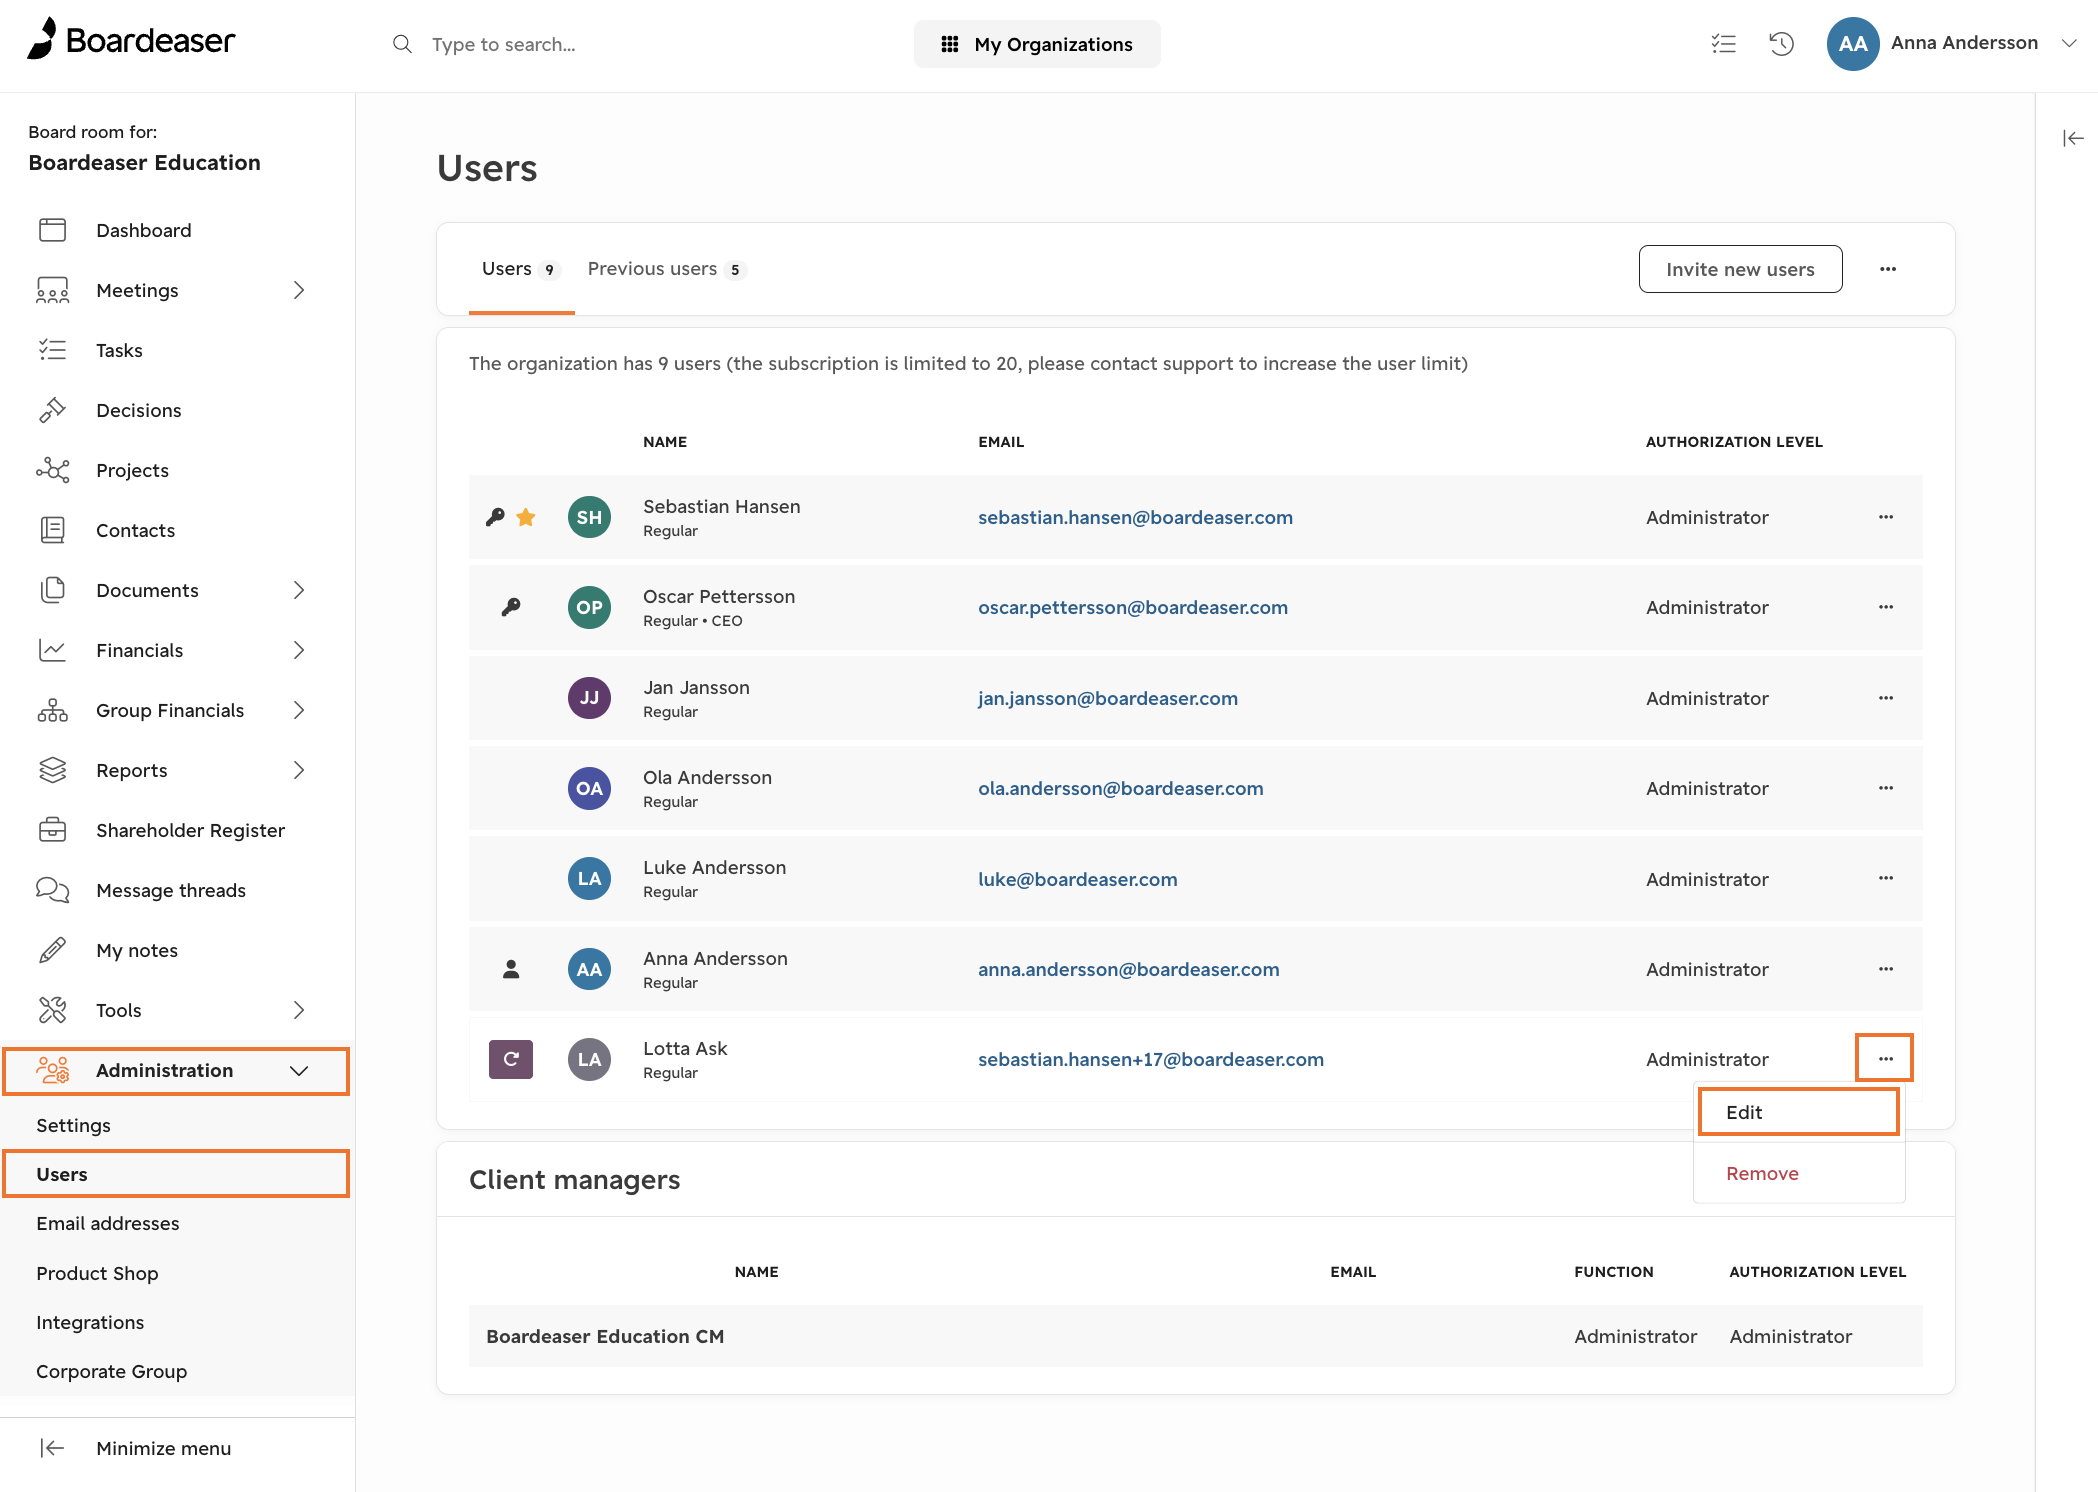Screen dimensions: 2098x1492
Task: Expand the Financials submenu chevron
Action: coord(299,650)
